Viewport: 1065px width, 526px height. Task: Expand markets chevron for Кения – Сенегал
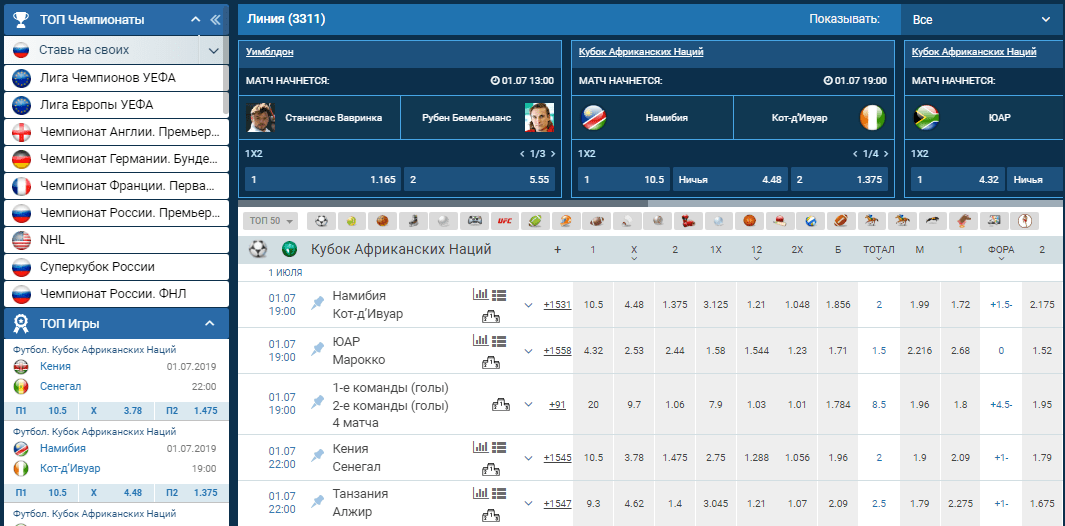(x=528, y=458)
